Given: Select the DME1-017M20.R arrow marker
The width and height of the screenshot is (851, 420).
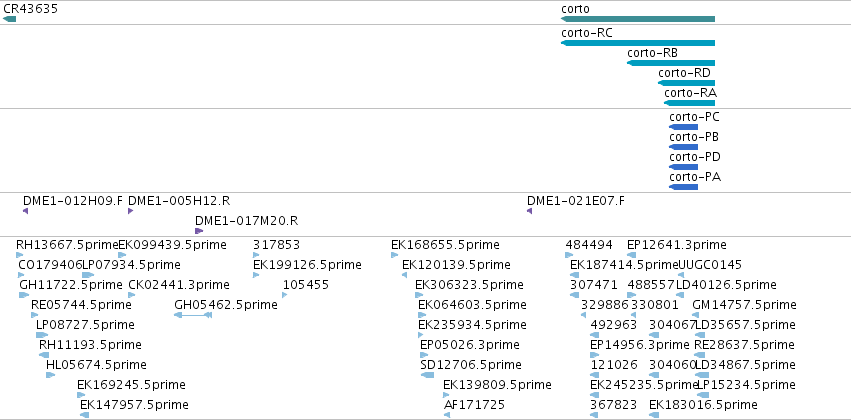Looking at the screenshot, I should click(199, 231).
